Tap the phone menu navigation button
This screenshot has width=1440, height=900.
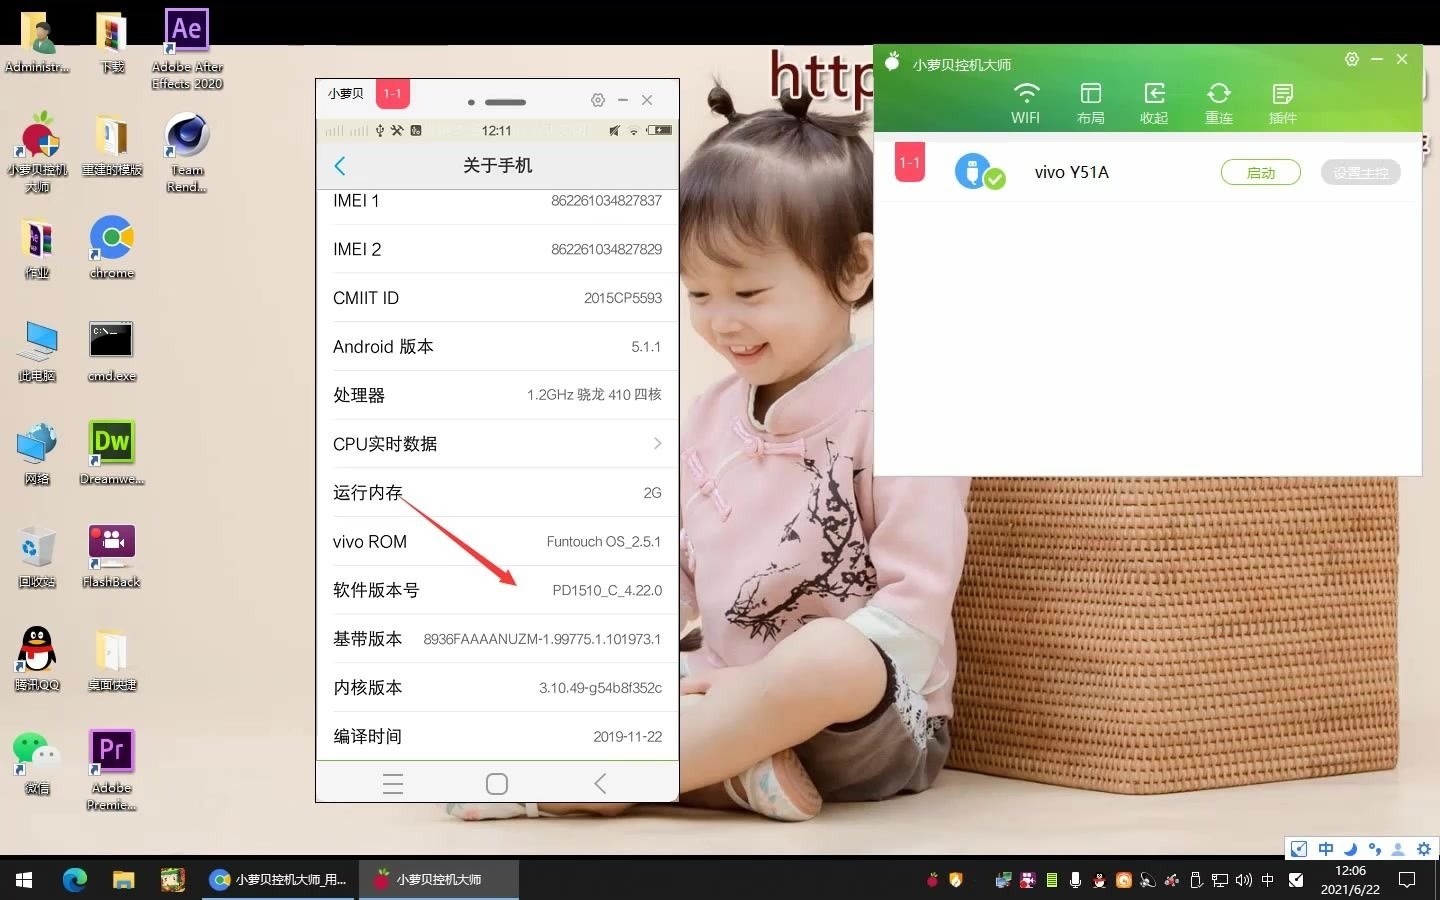(393, 784)
